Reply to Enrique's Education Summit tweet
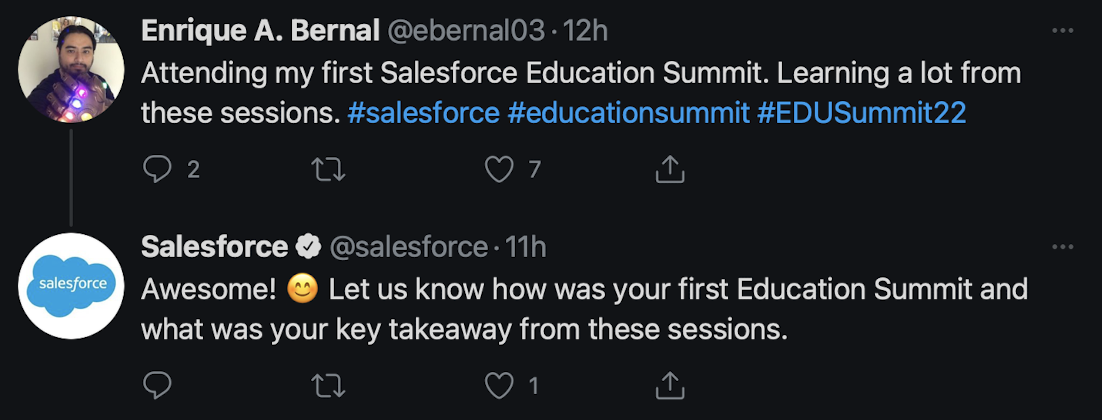 (x=158, y=170)
